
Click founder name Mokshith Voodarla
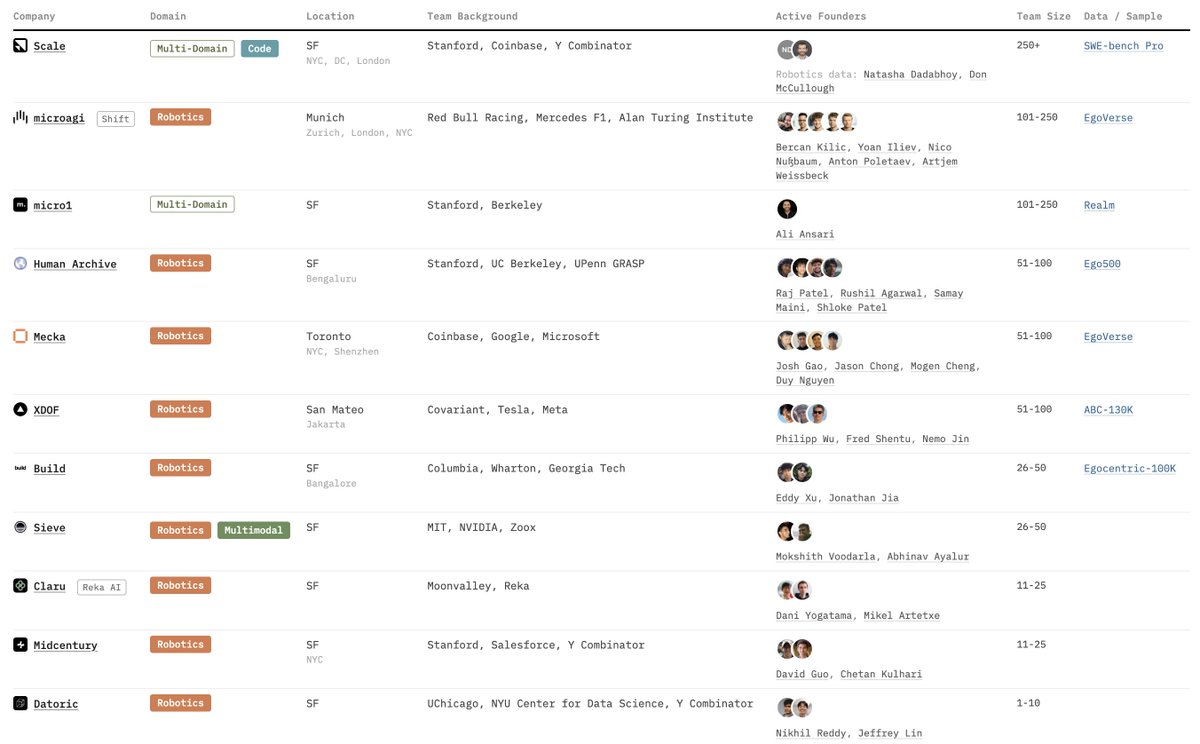828,557
